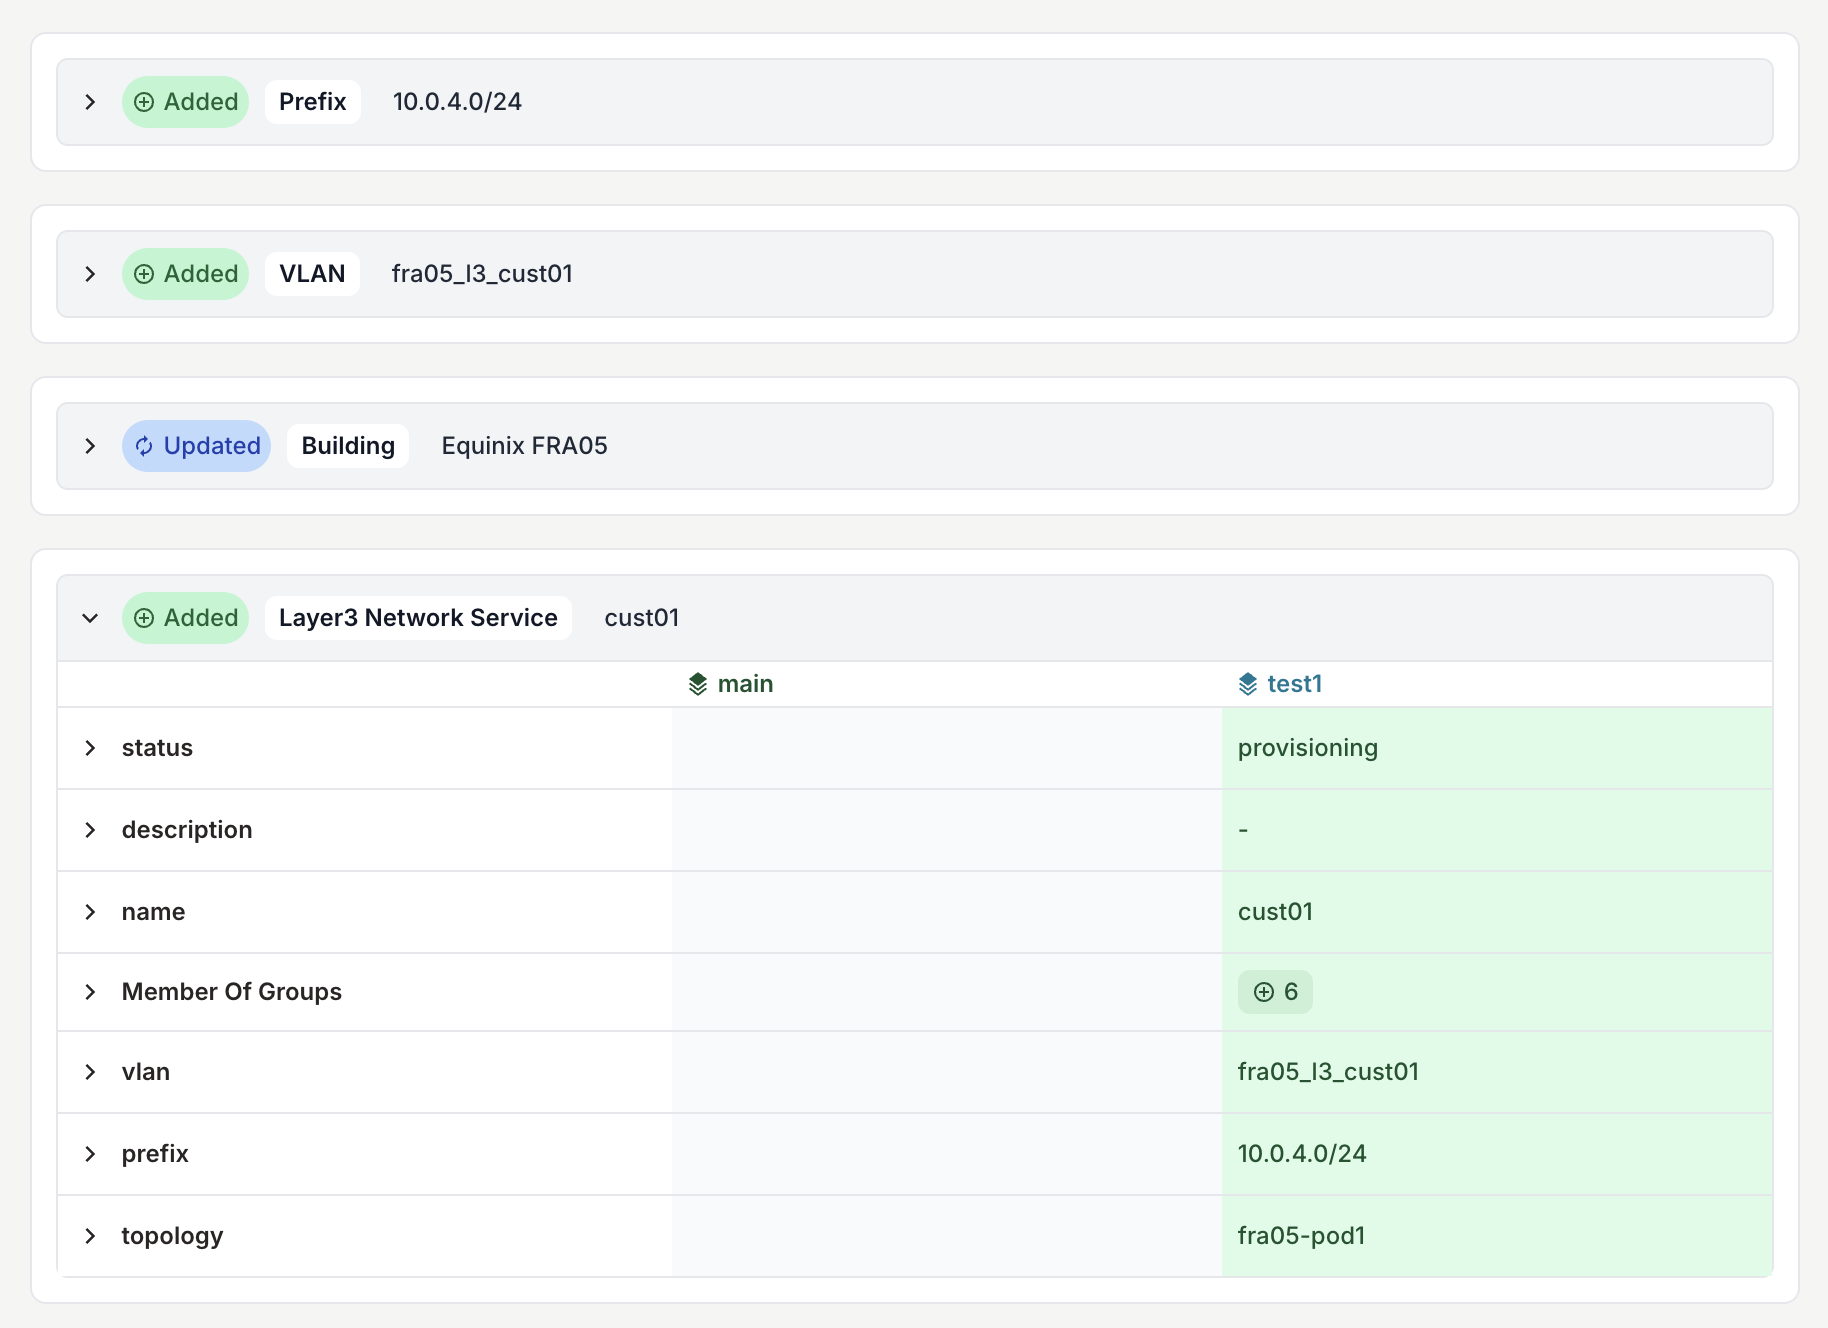This screenshot has width=1828, height=1328.
Task: Expand the vlan relationship row
Action: [90, 1072]
